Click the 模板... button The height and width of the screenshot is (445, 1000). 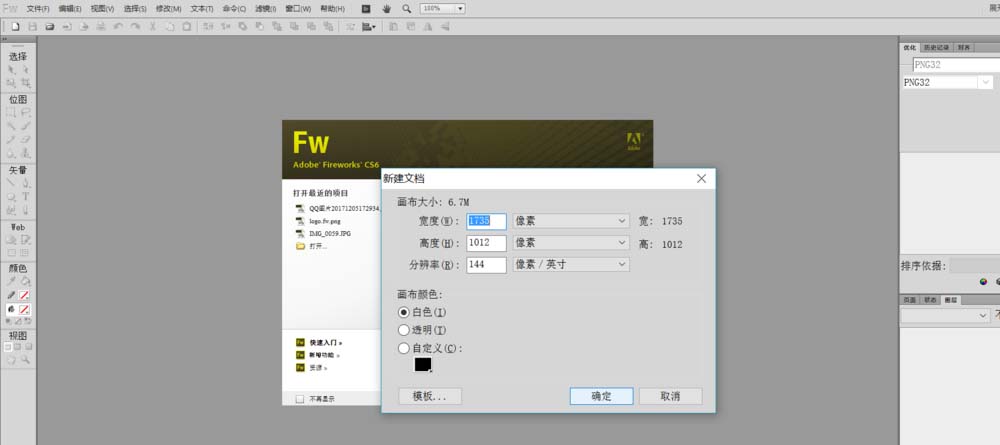point(430,396)
